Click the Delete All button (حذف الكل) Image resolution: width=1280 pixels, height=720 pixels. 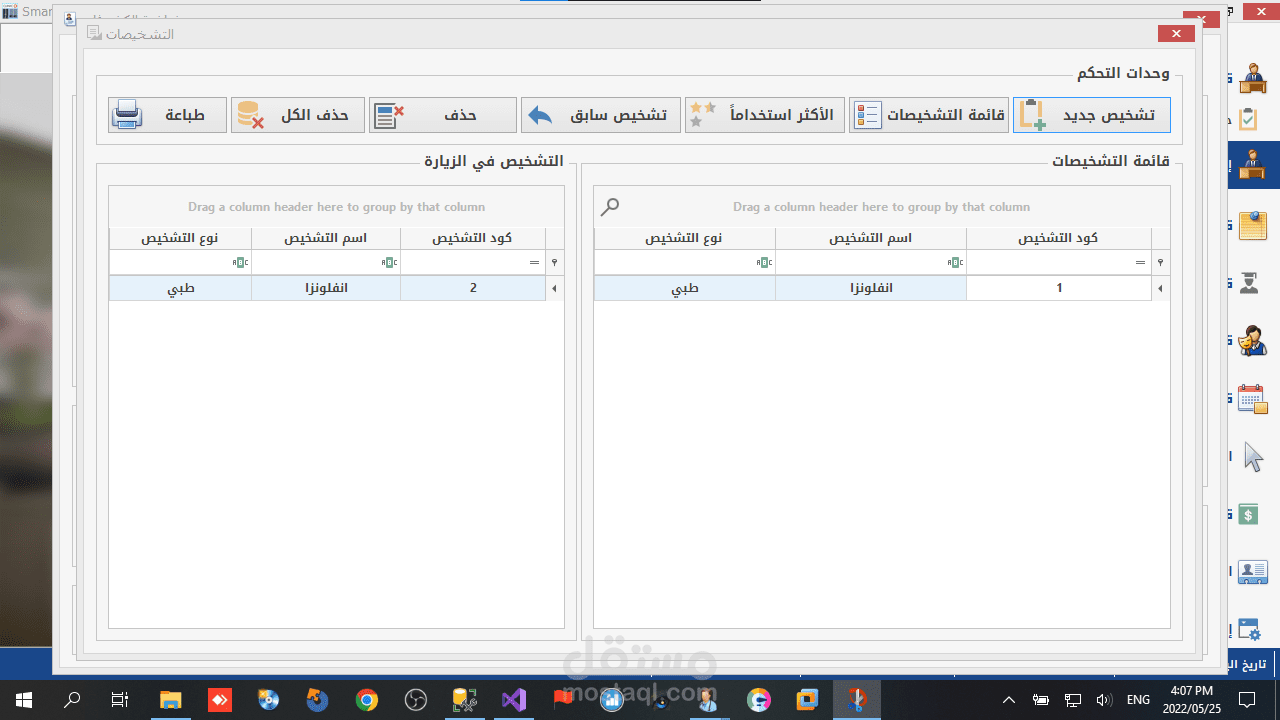pos(298,115)
